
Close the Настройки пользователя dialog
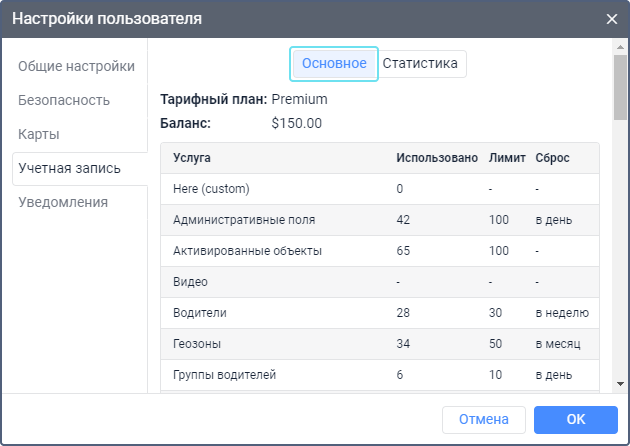(611, 19)
